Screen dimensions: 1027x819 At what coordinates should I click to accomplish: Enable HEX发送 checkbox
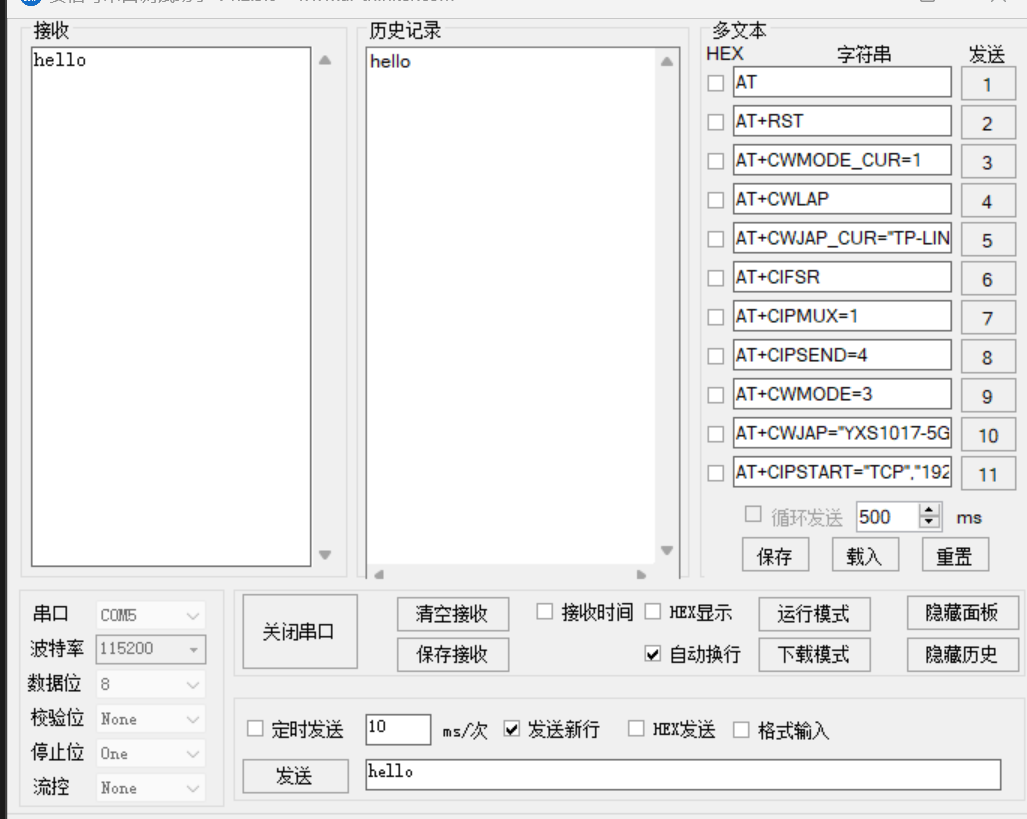pos(636,729)
